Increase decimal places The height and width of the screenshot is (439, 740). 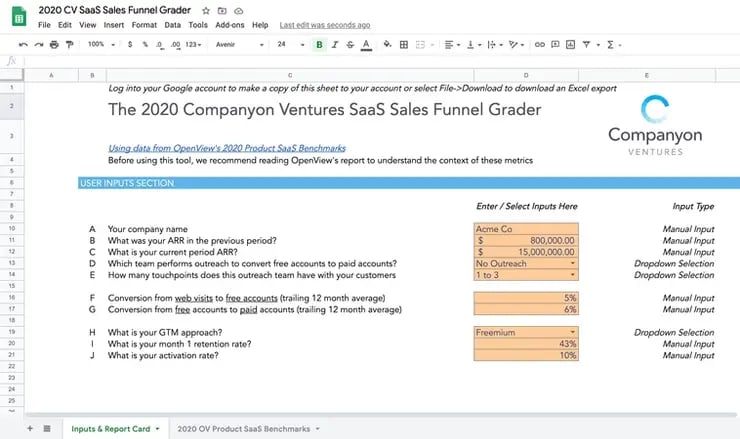176,44
